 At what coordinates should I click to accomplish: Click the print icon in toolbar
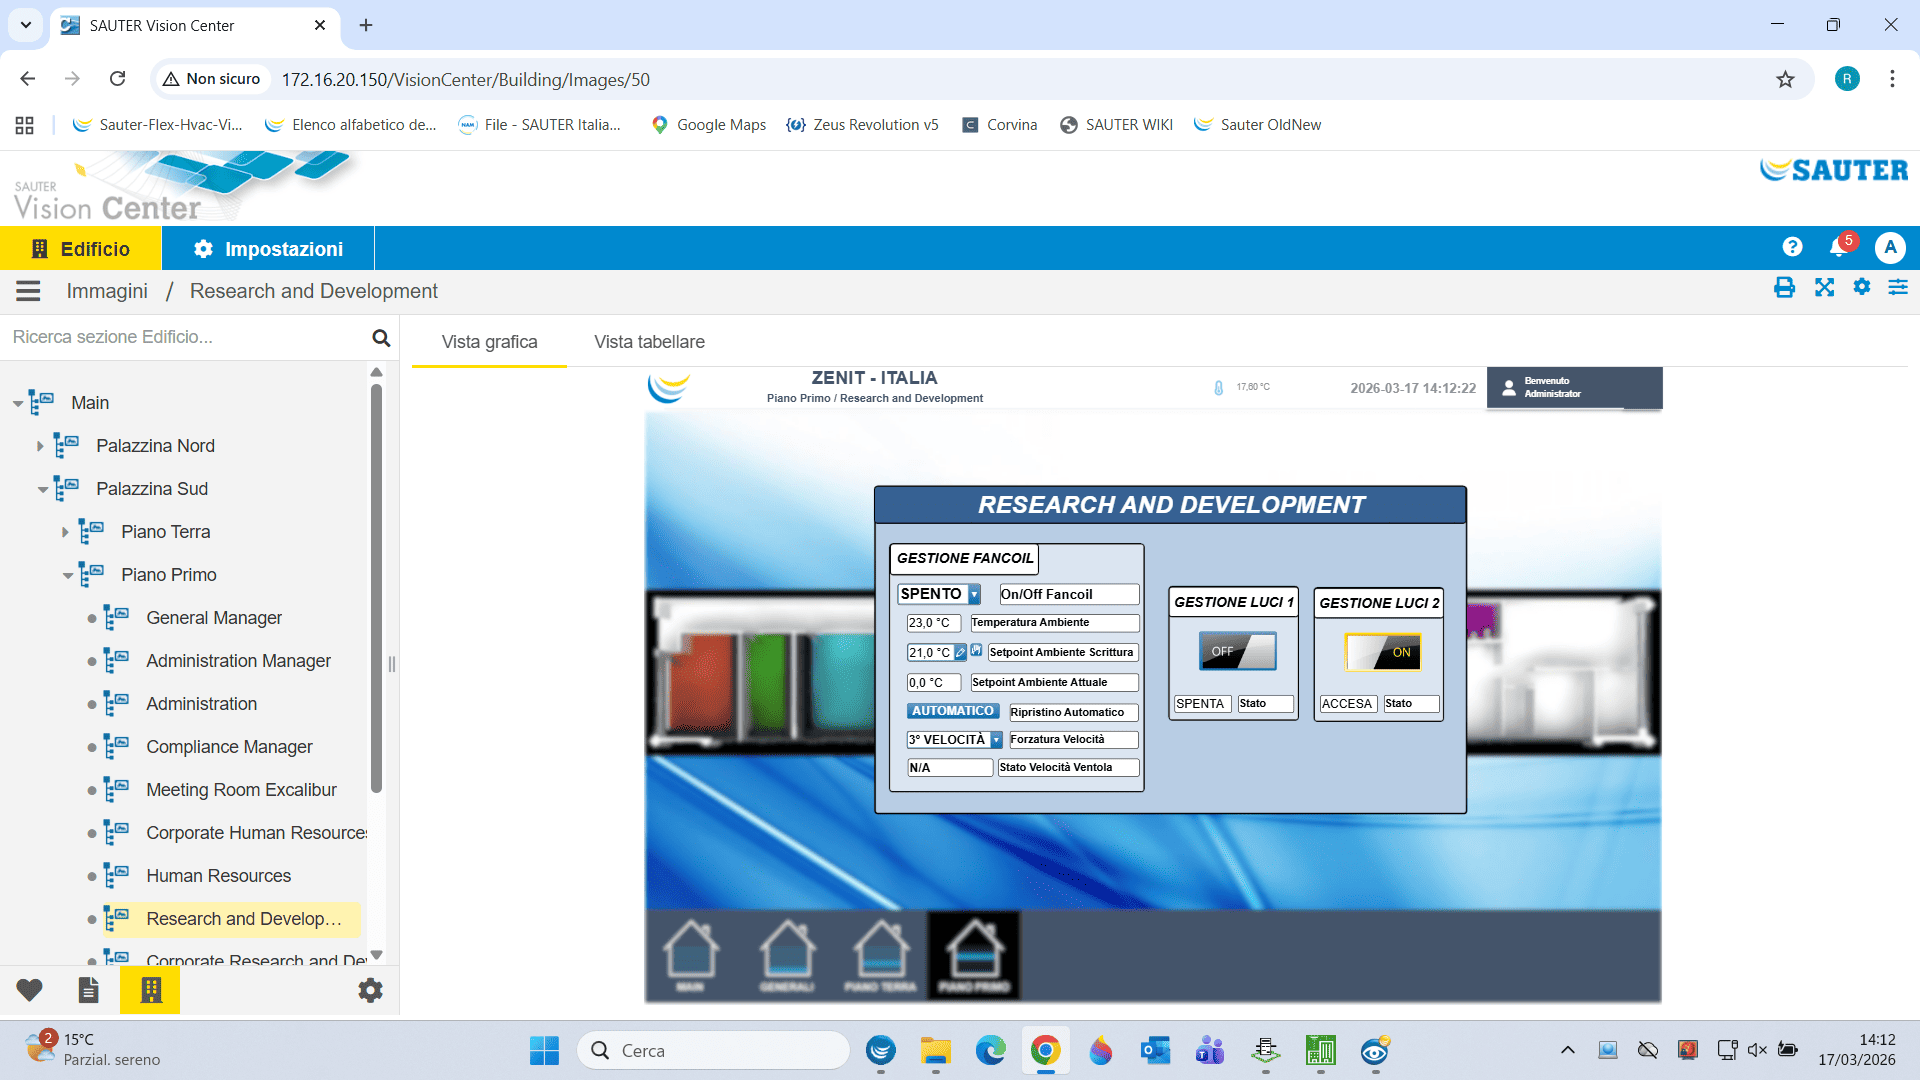1784,288
